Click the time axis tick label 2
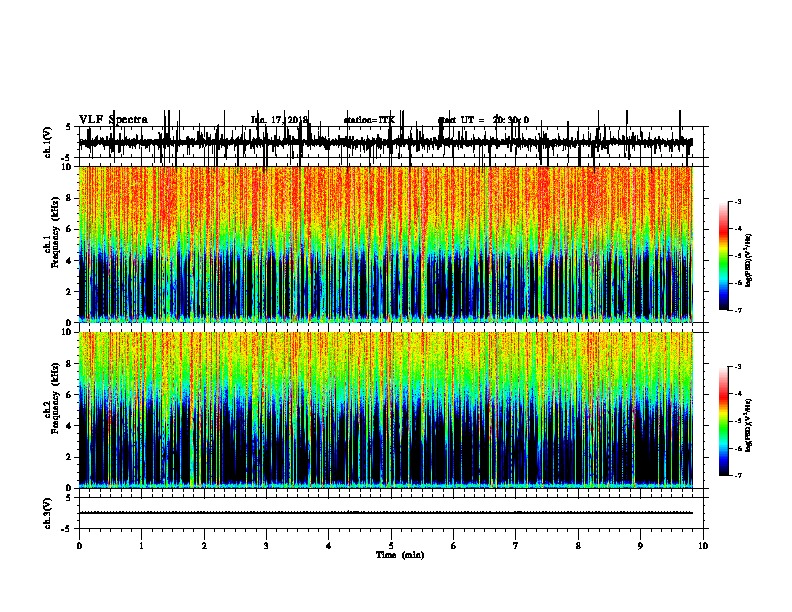 tap(204, 546)
